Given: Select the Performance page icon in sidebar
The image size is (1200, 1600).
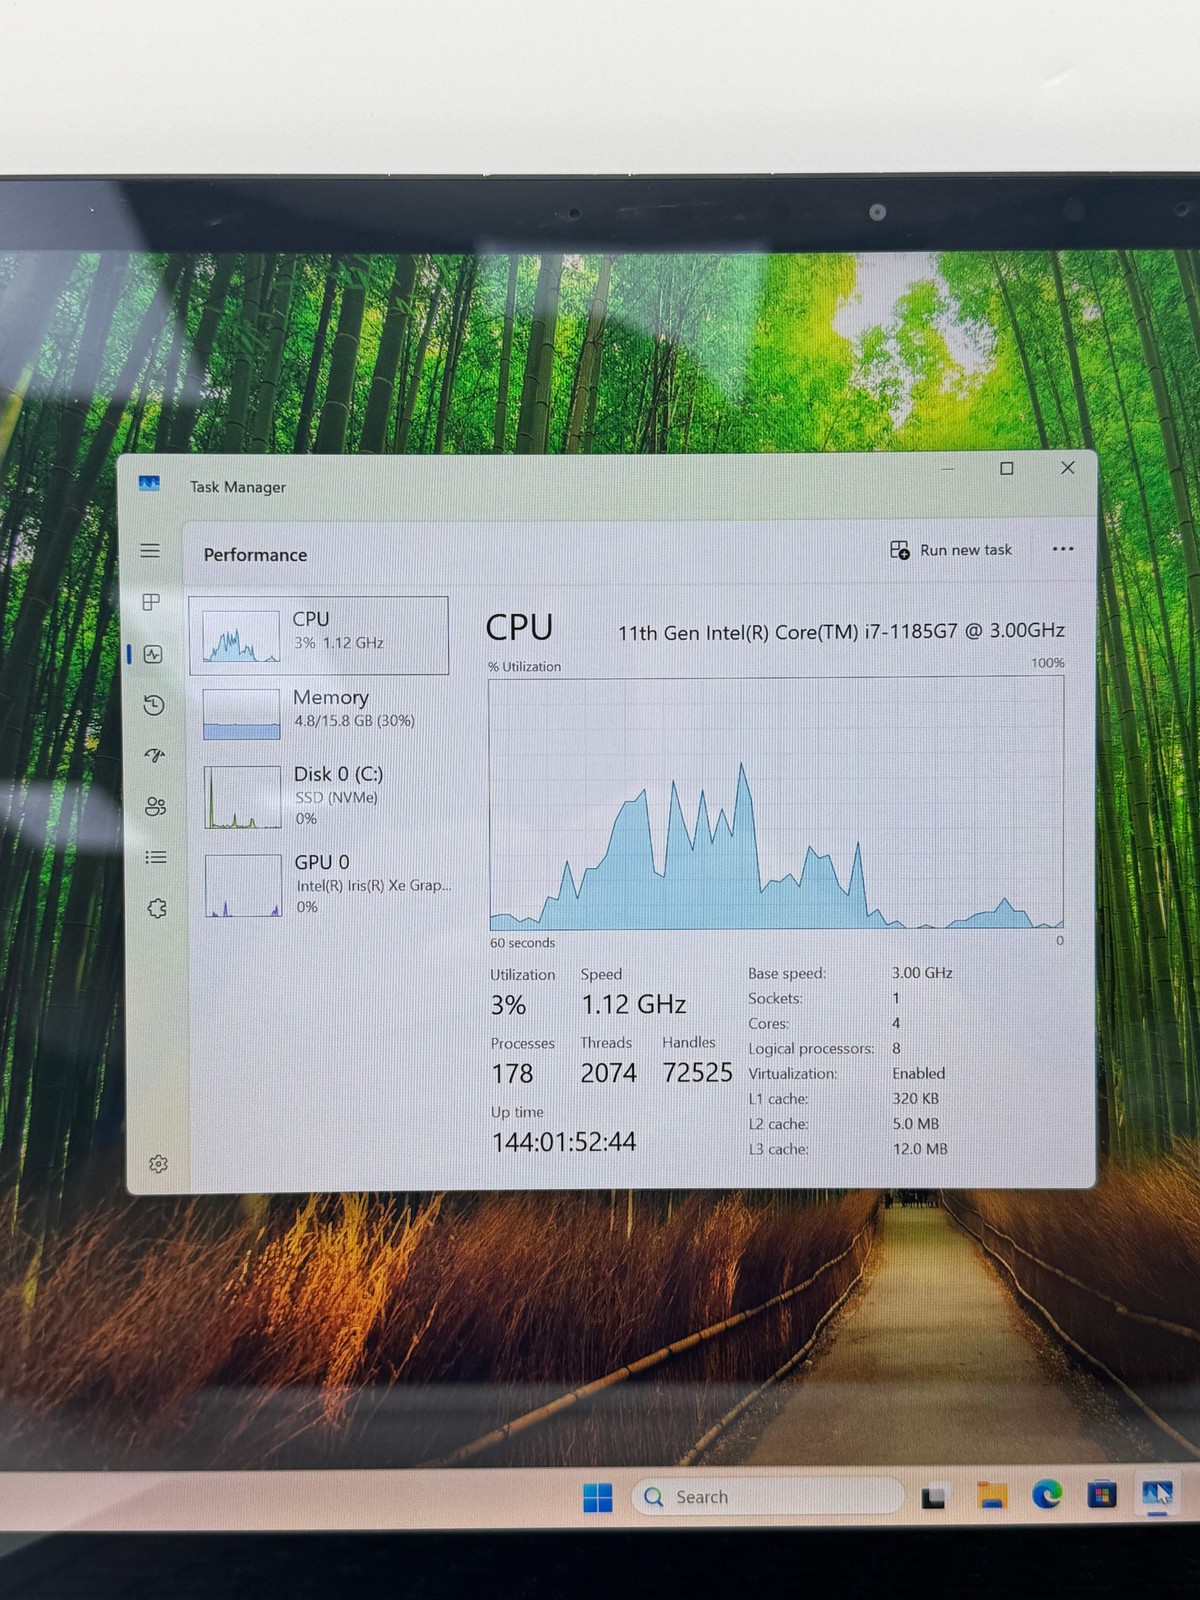Looking at the screenshot, I should click(153, 655).
